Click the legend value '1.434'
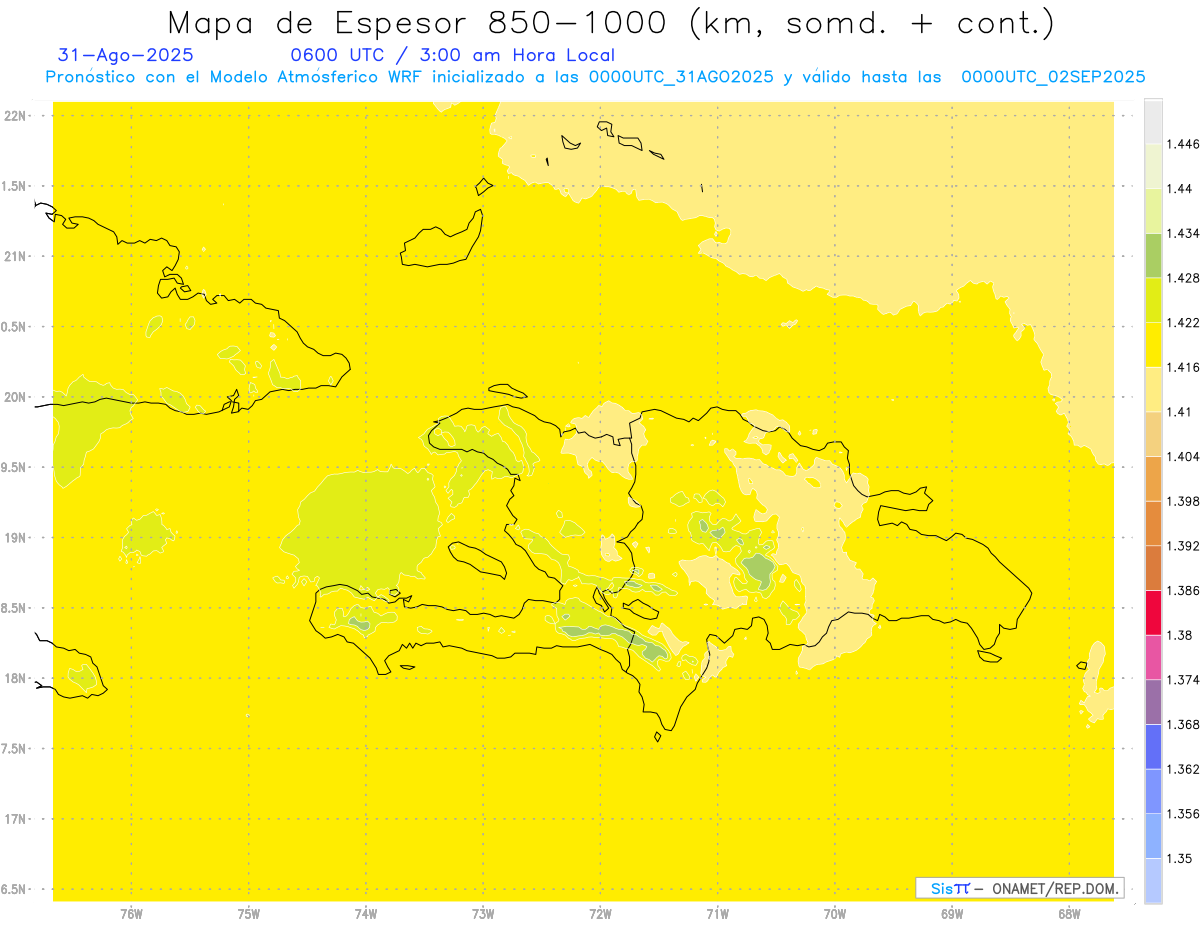 [x=1183, y=233]
